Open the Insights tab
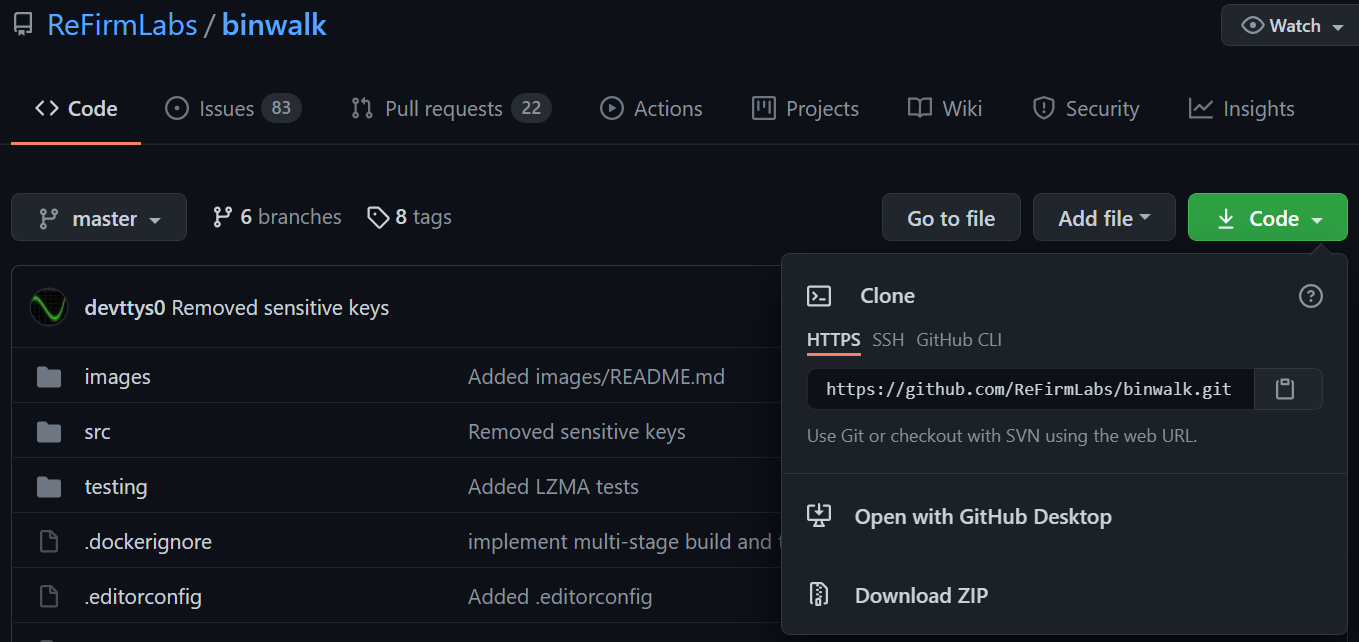 click(1241, 109)
